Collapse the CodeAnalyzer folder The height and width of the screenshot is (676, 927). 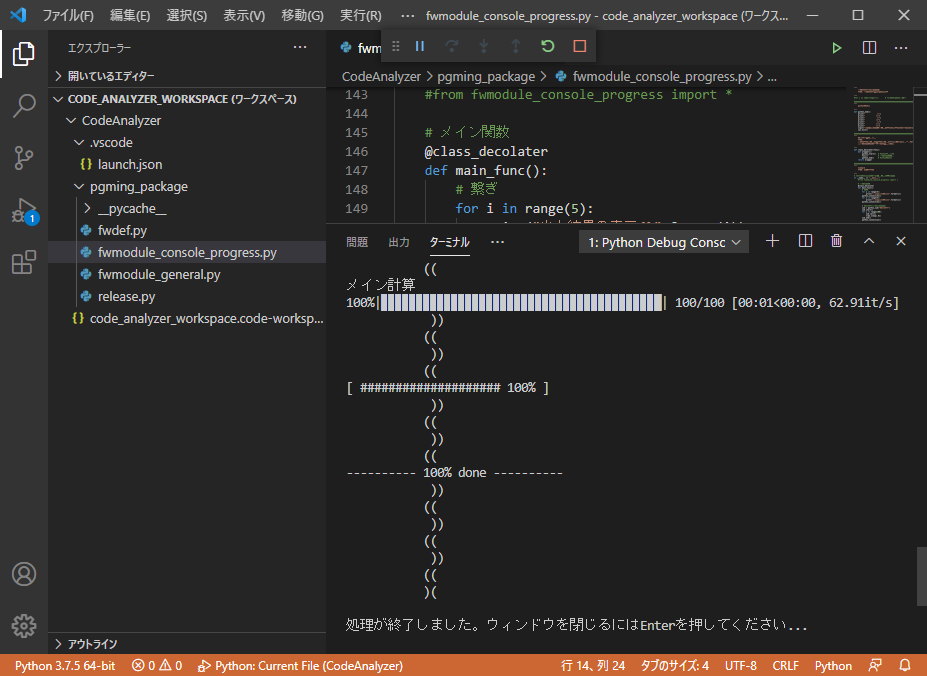(187, 121)
